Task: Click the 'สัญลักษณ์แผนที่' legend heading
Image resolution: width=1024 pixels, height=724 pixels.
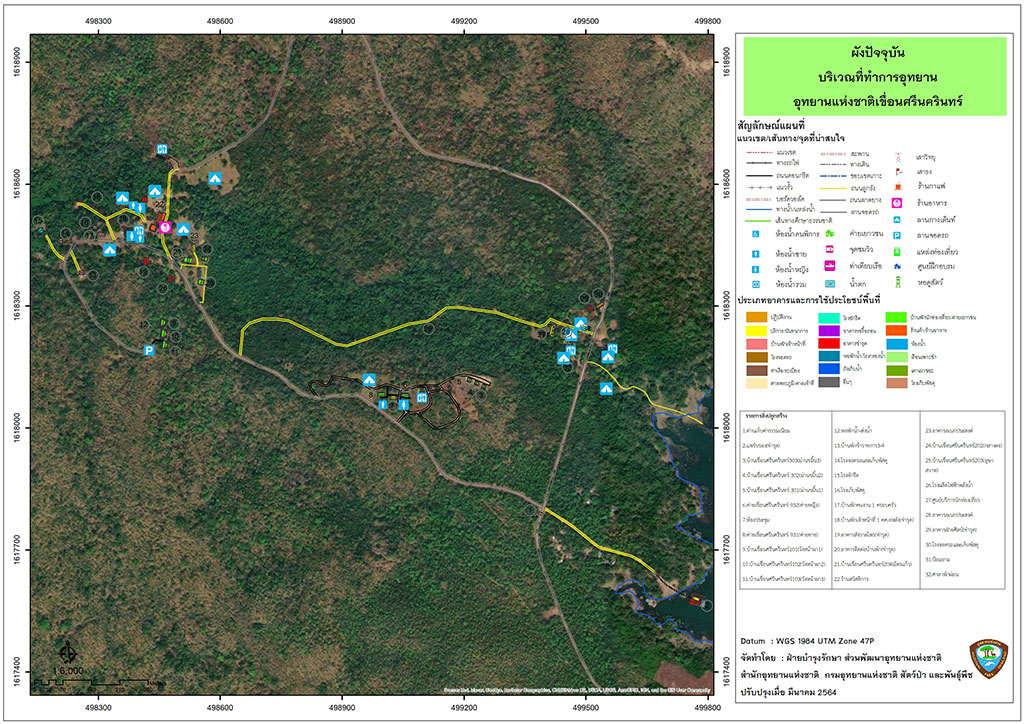Action: point(771,126)
